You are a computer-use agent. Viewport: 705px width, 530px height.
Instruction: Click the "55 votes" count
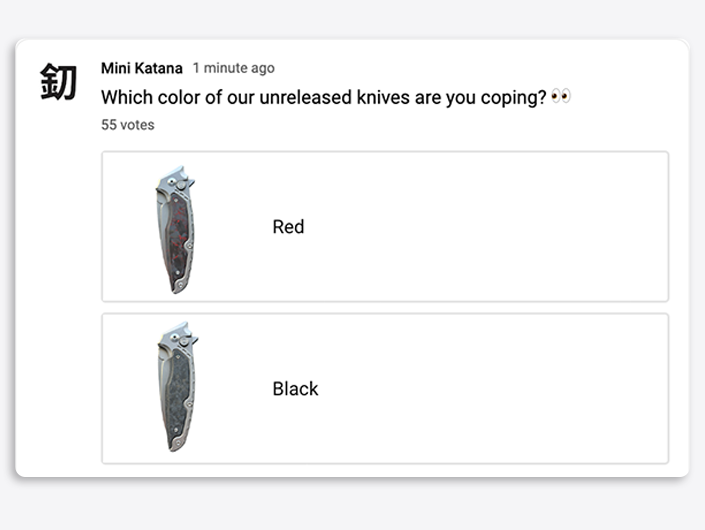click(128, 125)
